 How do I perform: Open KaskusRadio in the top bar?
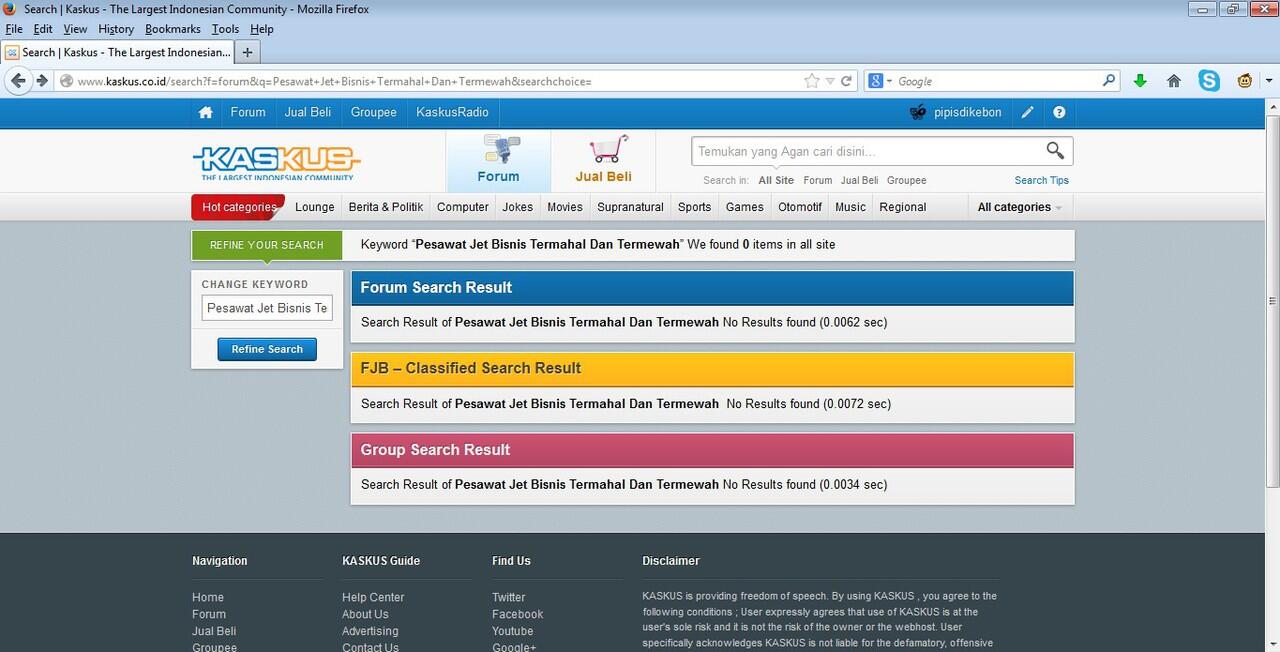(453, 112)
